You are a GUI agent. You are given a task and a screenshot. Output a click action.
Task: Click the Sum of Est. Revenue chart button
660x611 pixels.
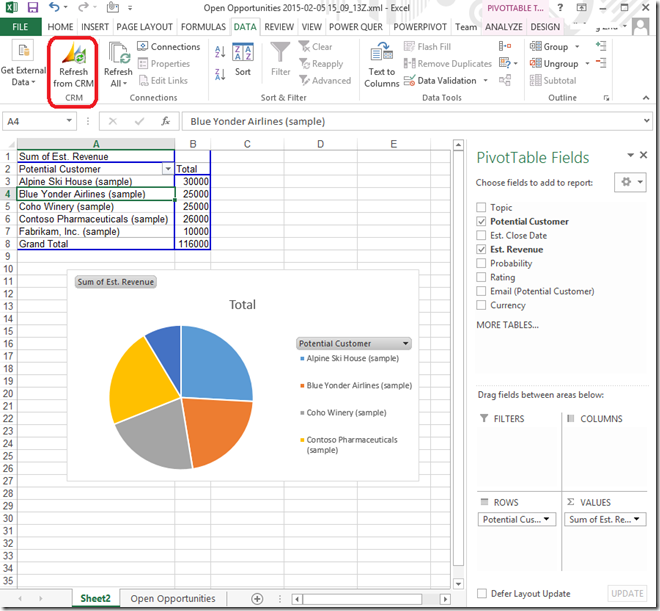click(115, 282)
